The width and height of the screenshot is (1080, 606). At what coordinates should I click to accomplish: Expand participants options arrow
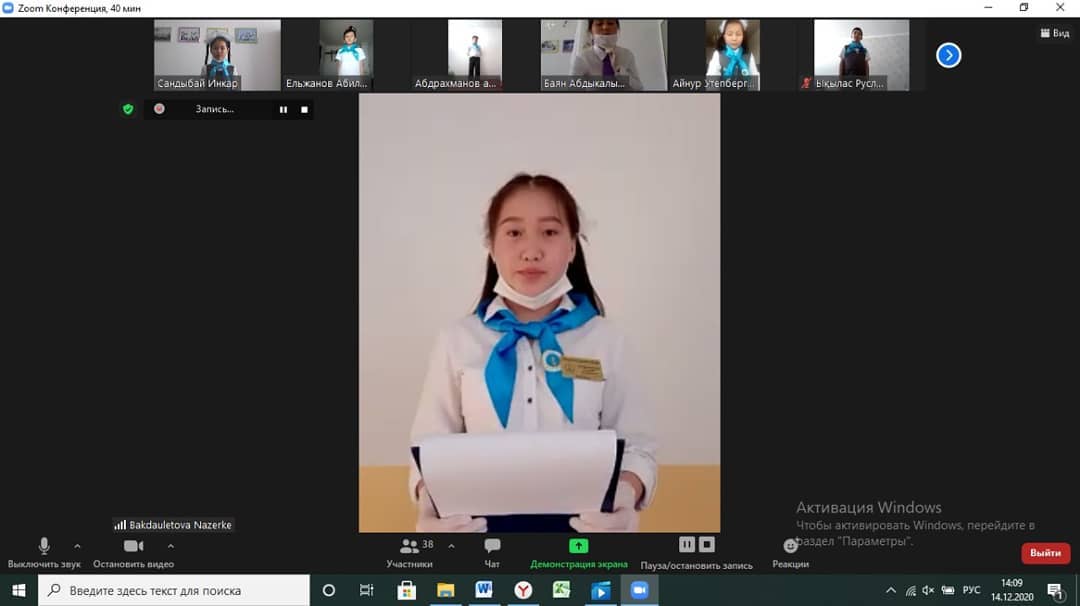(451, 546)
